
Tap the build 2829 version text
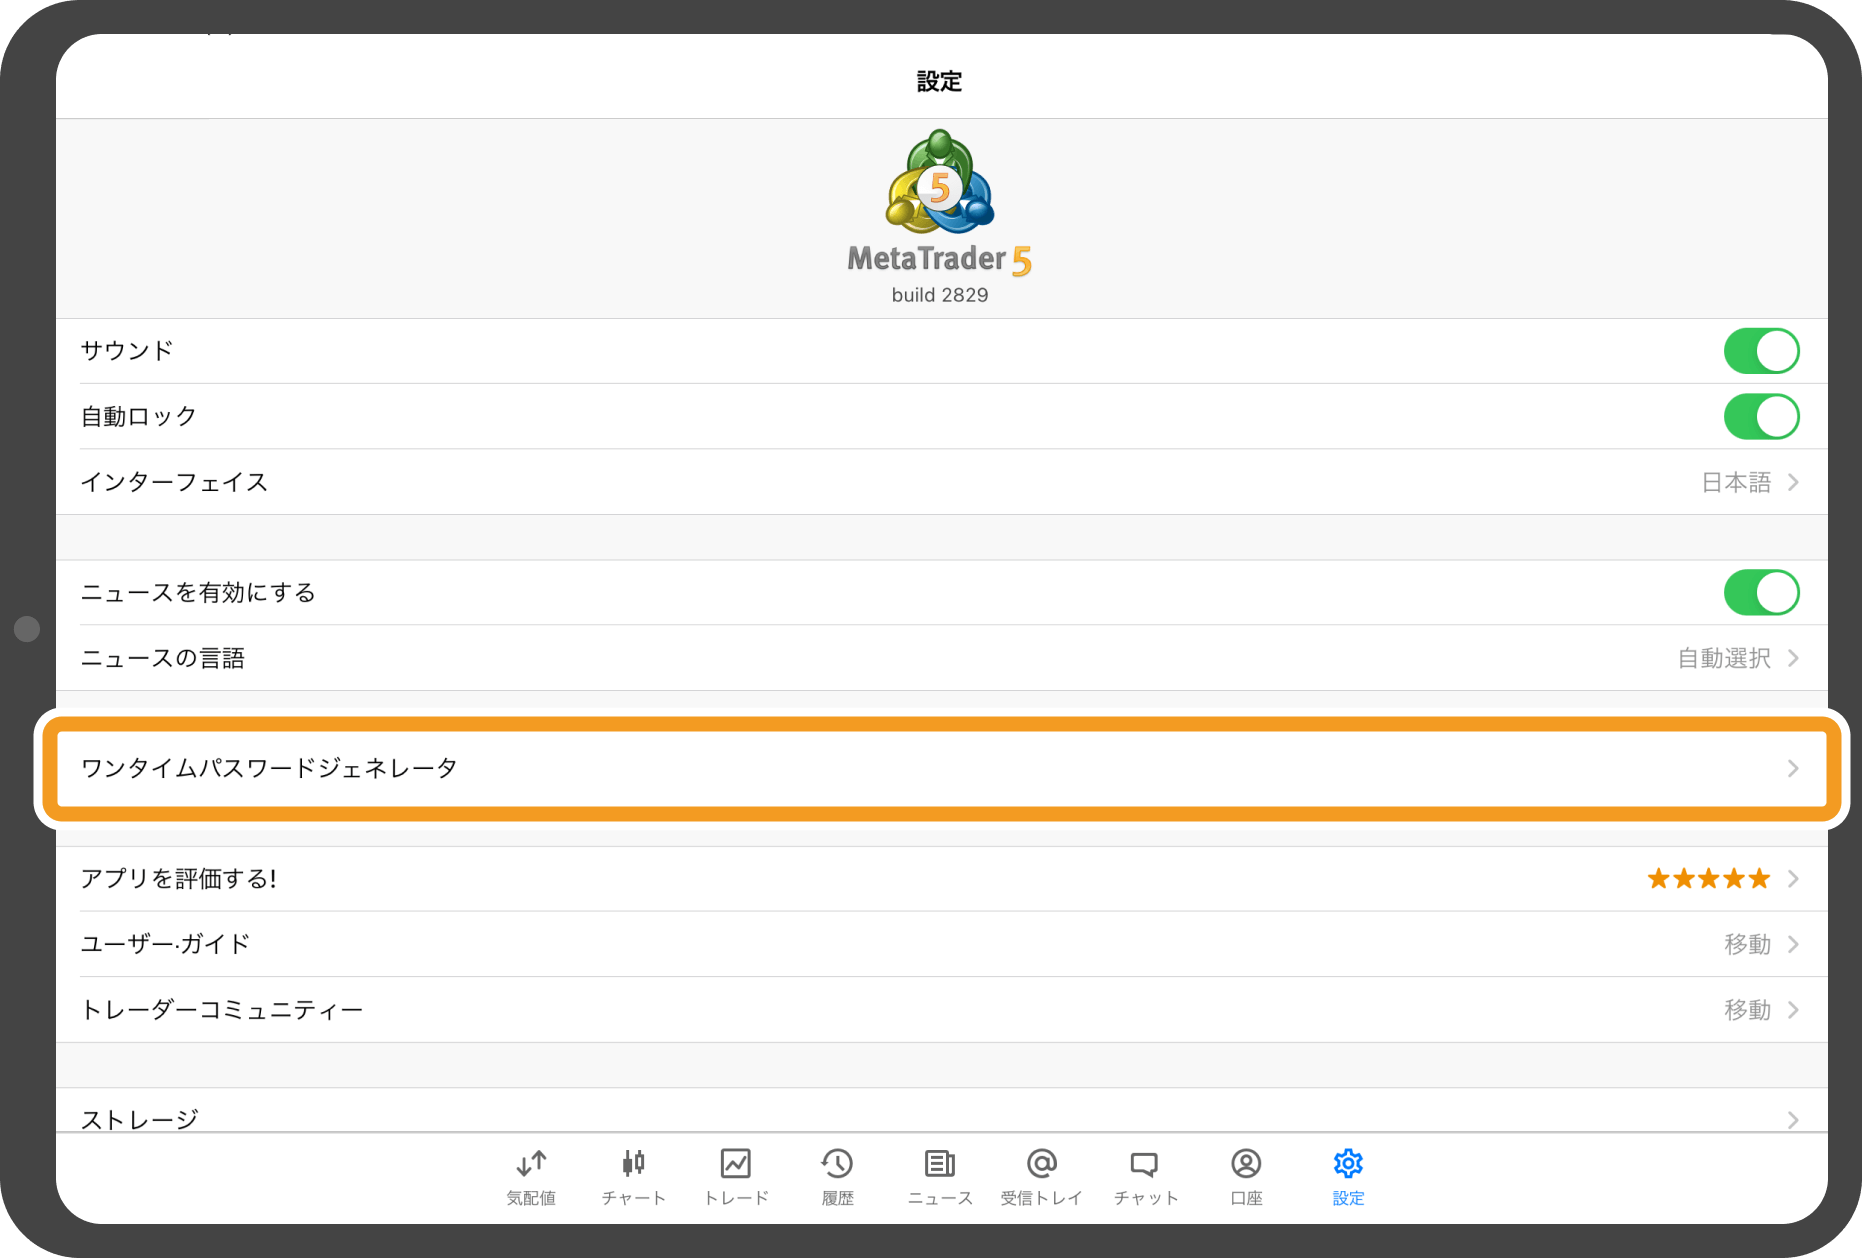[x=940, y=295]
